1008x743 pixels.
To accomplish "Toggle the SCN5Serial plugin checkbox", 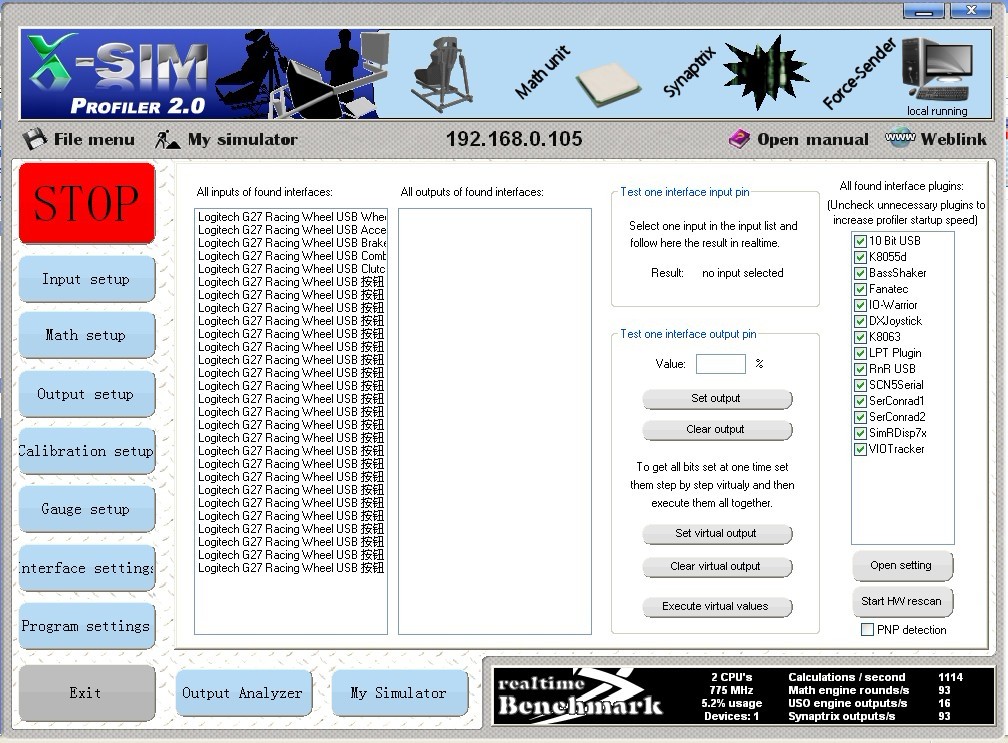I will [860, 385].
